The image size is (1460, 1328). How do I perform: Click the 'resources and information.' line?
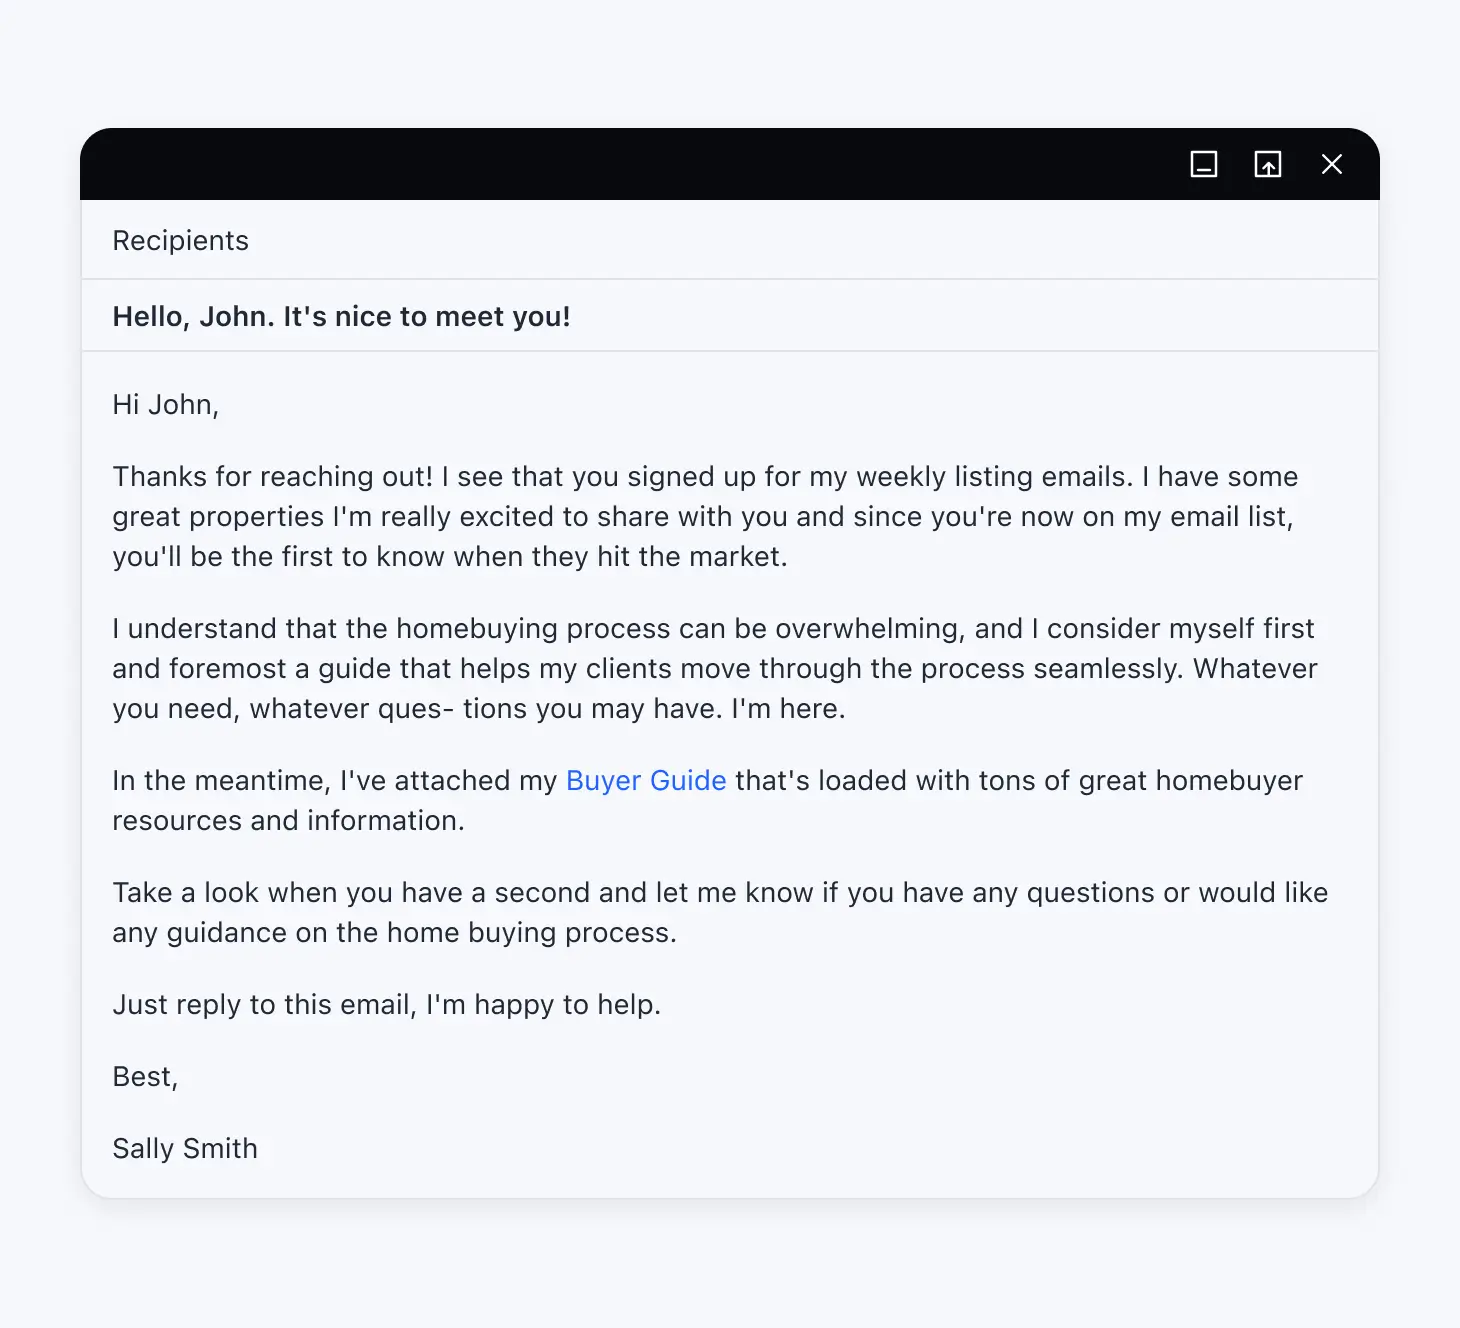pyautogui.click(x=288, y=821)
